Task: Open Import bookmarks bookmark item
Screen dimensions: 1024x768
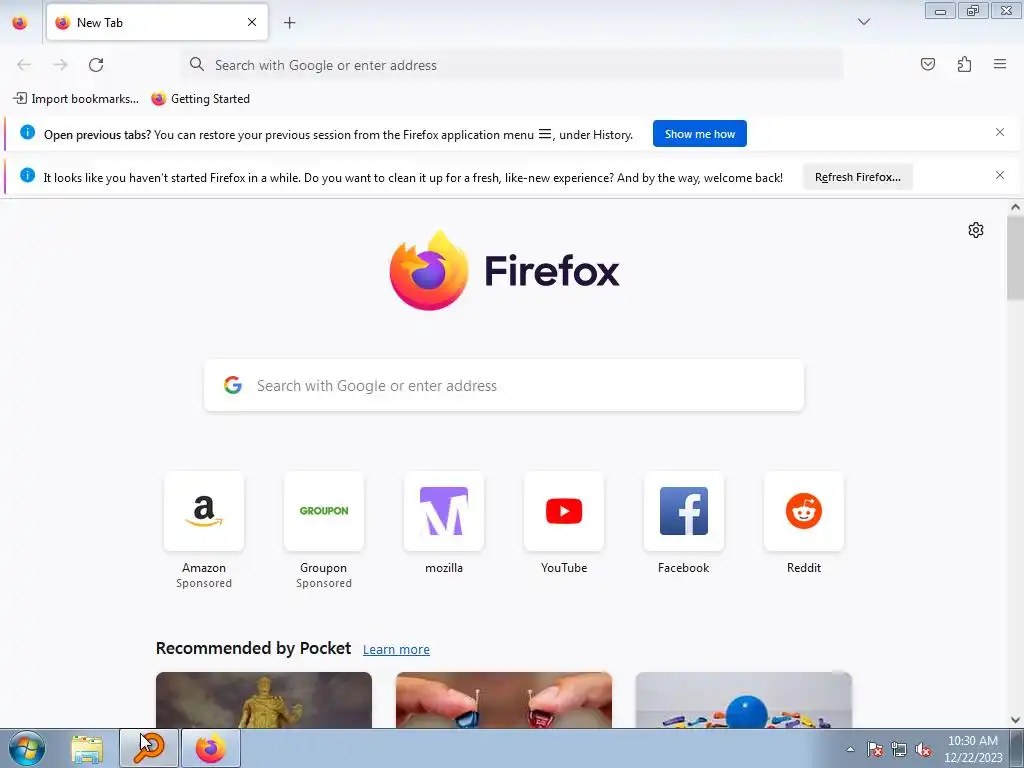Action: 76,99
